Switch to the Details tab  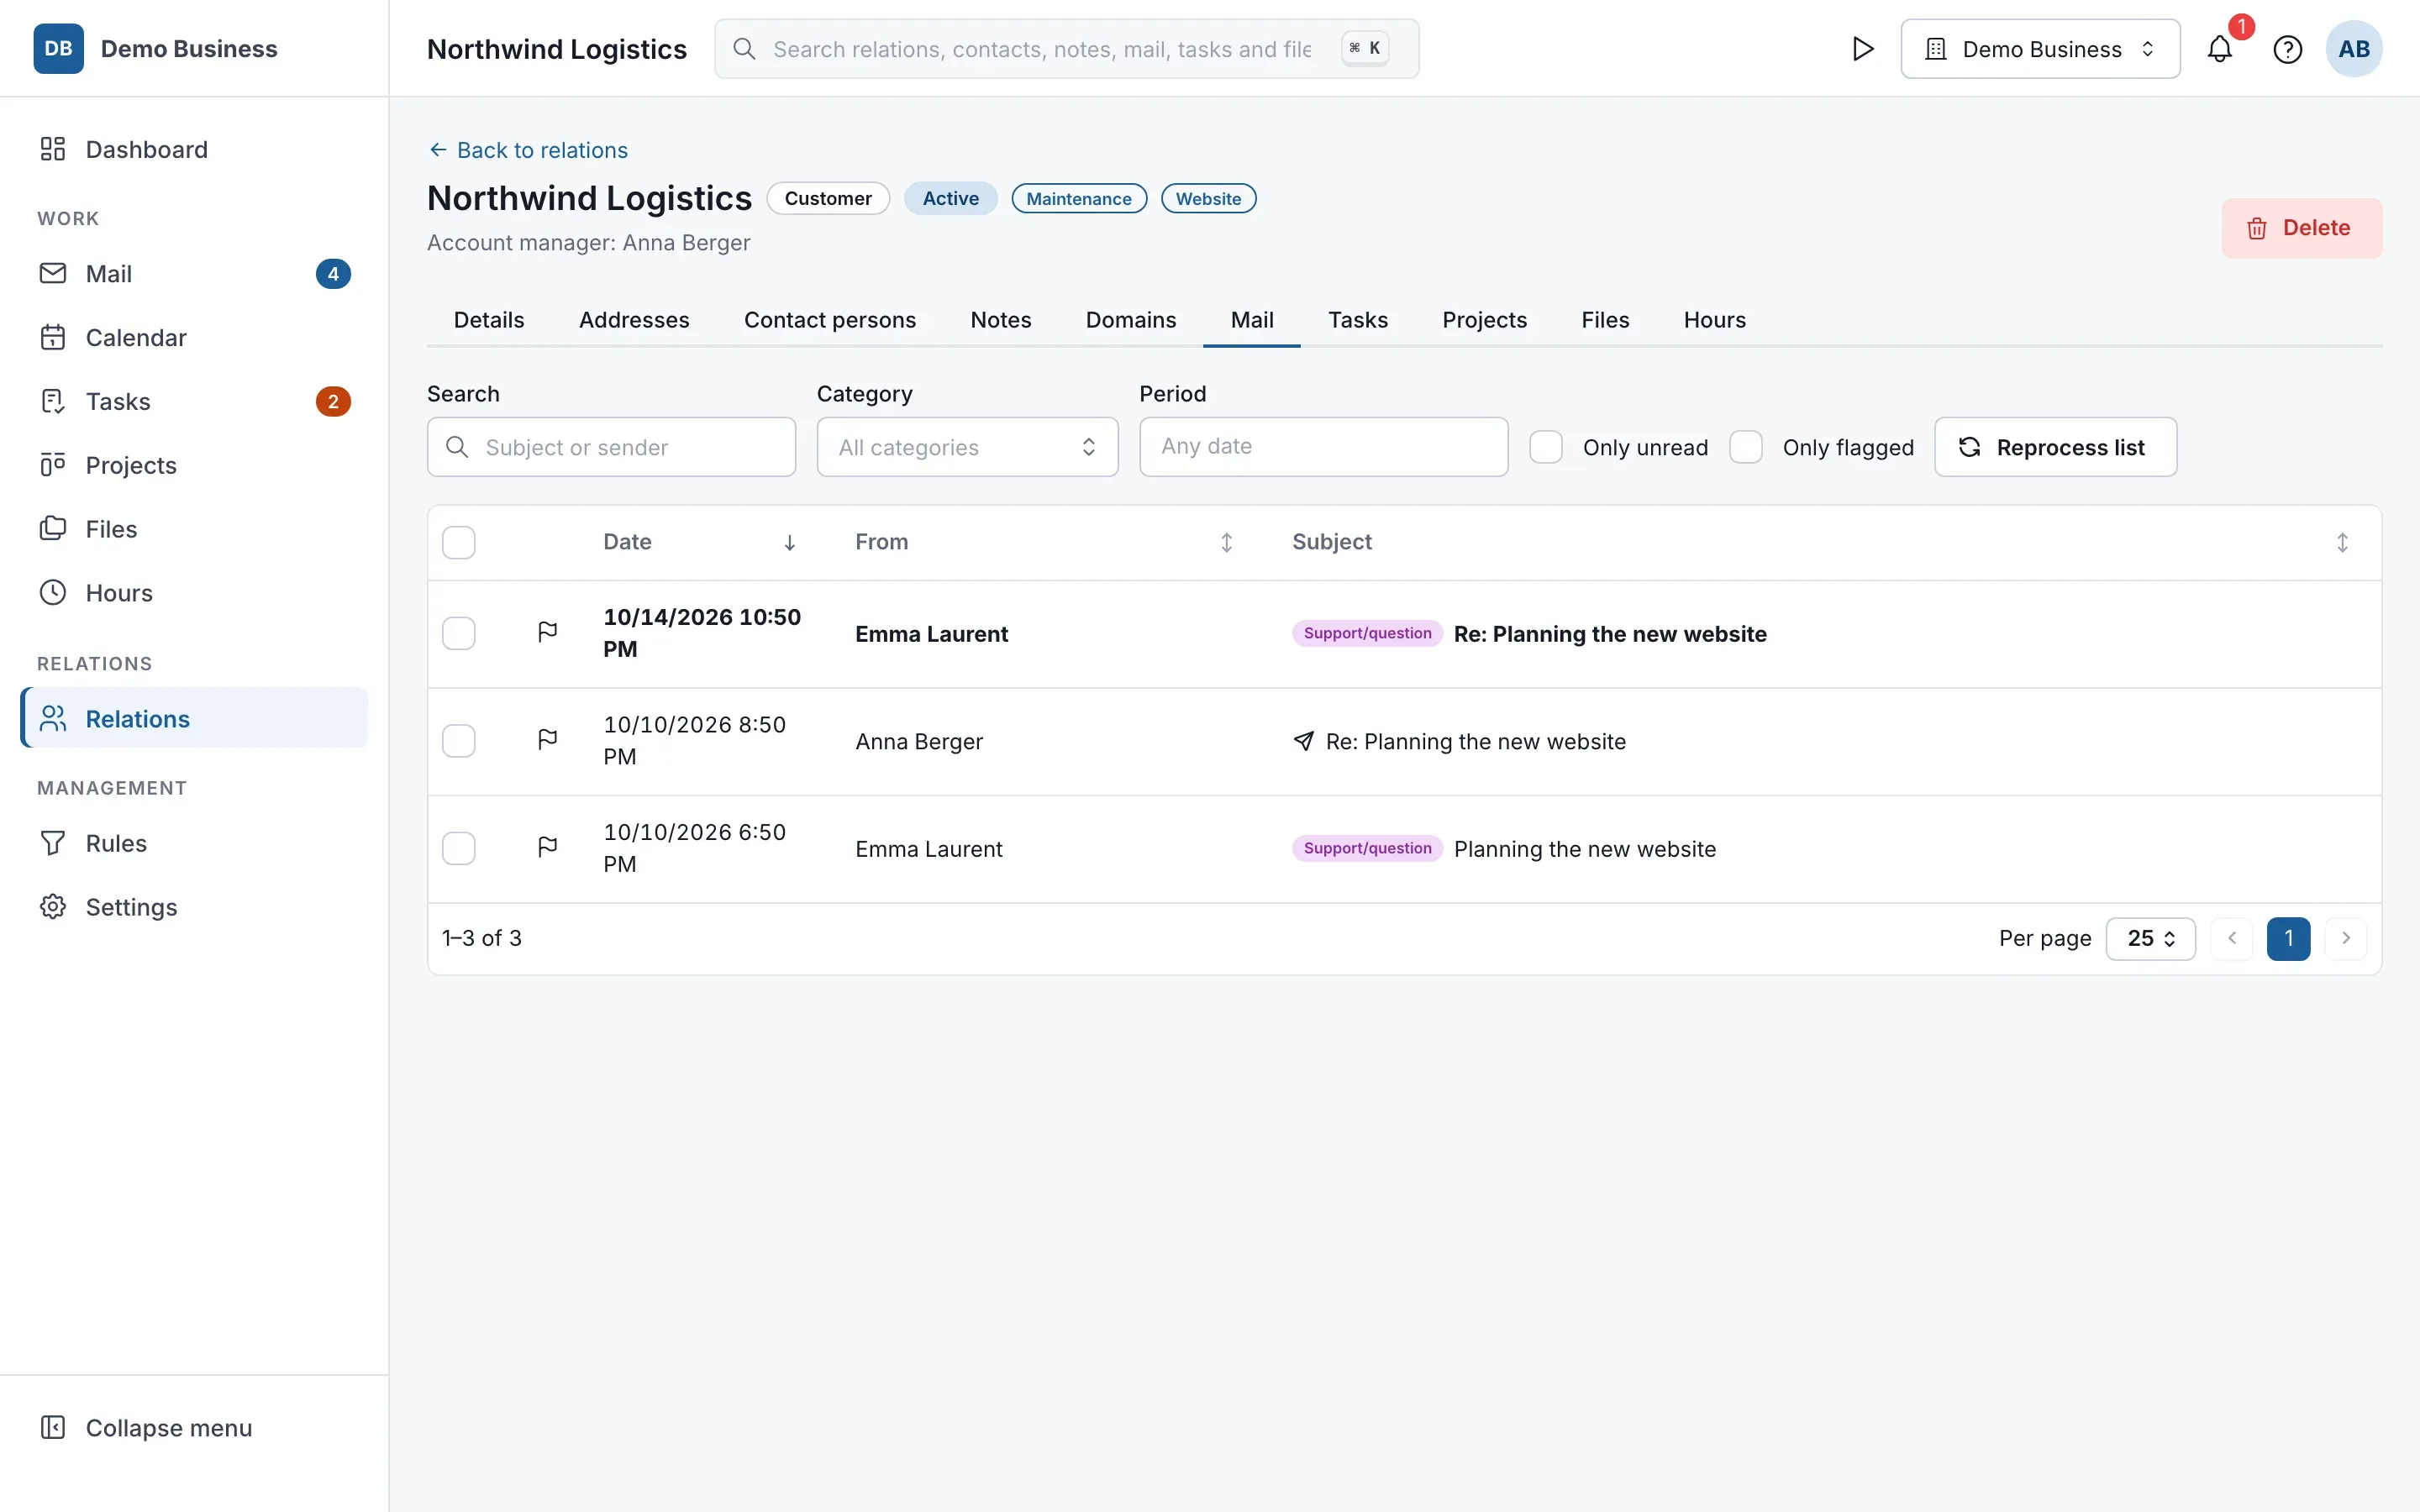(489, 320)
